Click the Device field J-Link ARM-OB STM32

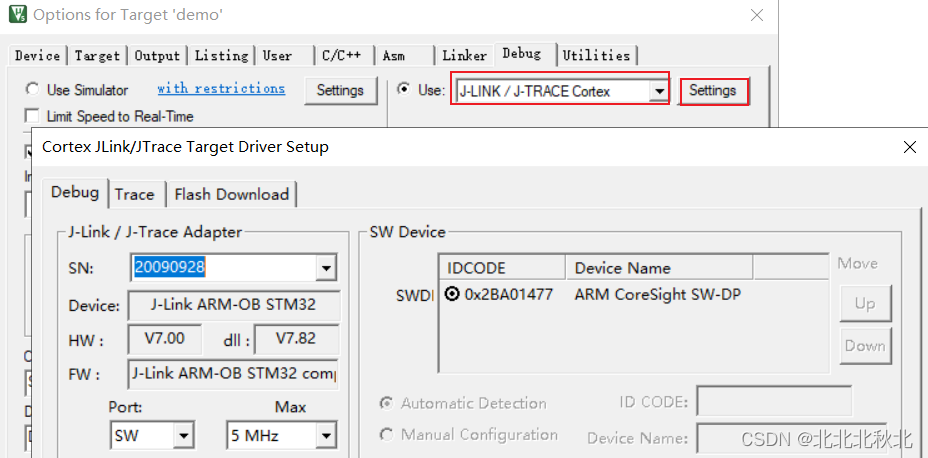[x=233, y=305]
